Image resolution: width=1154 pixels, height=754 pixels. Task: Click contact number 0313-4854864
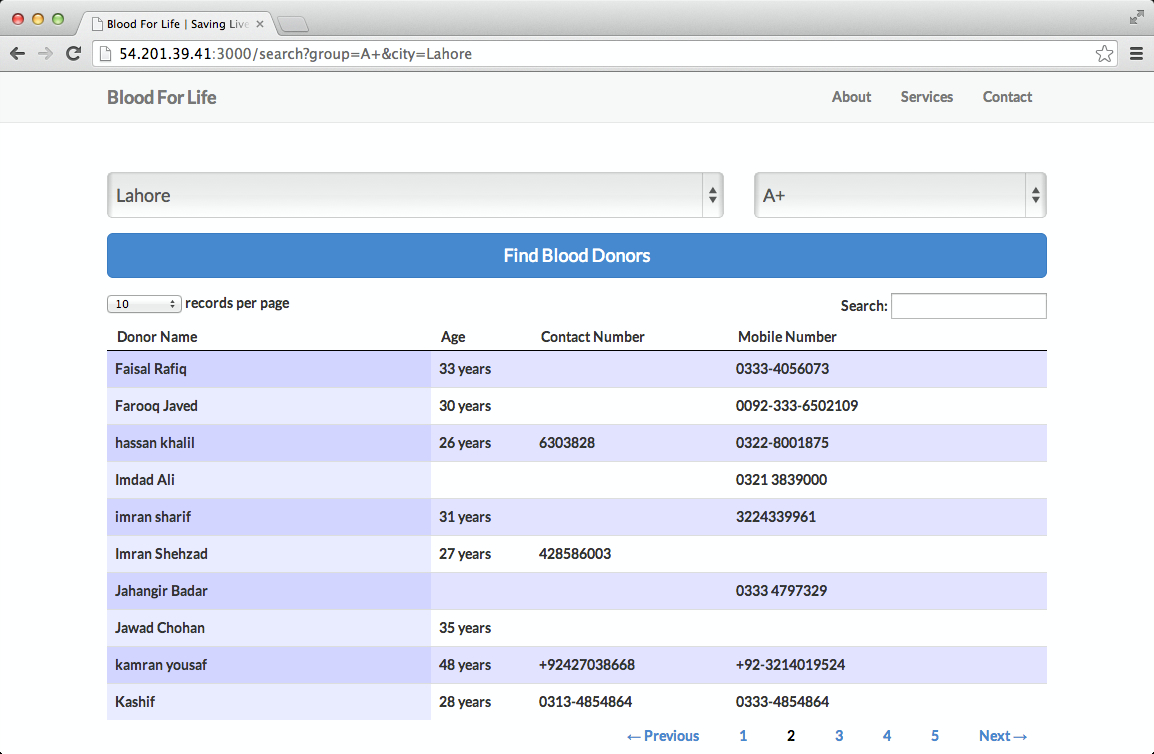585,702
